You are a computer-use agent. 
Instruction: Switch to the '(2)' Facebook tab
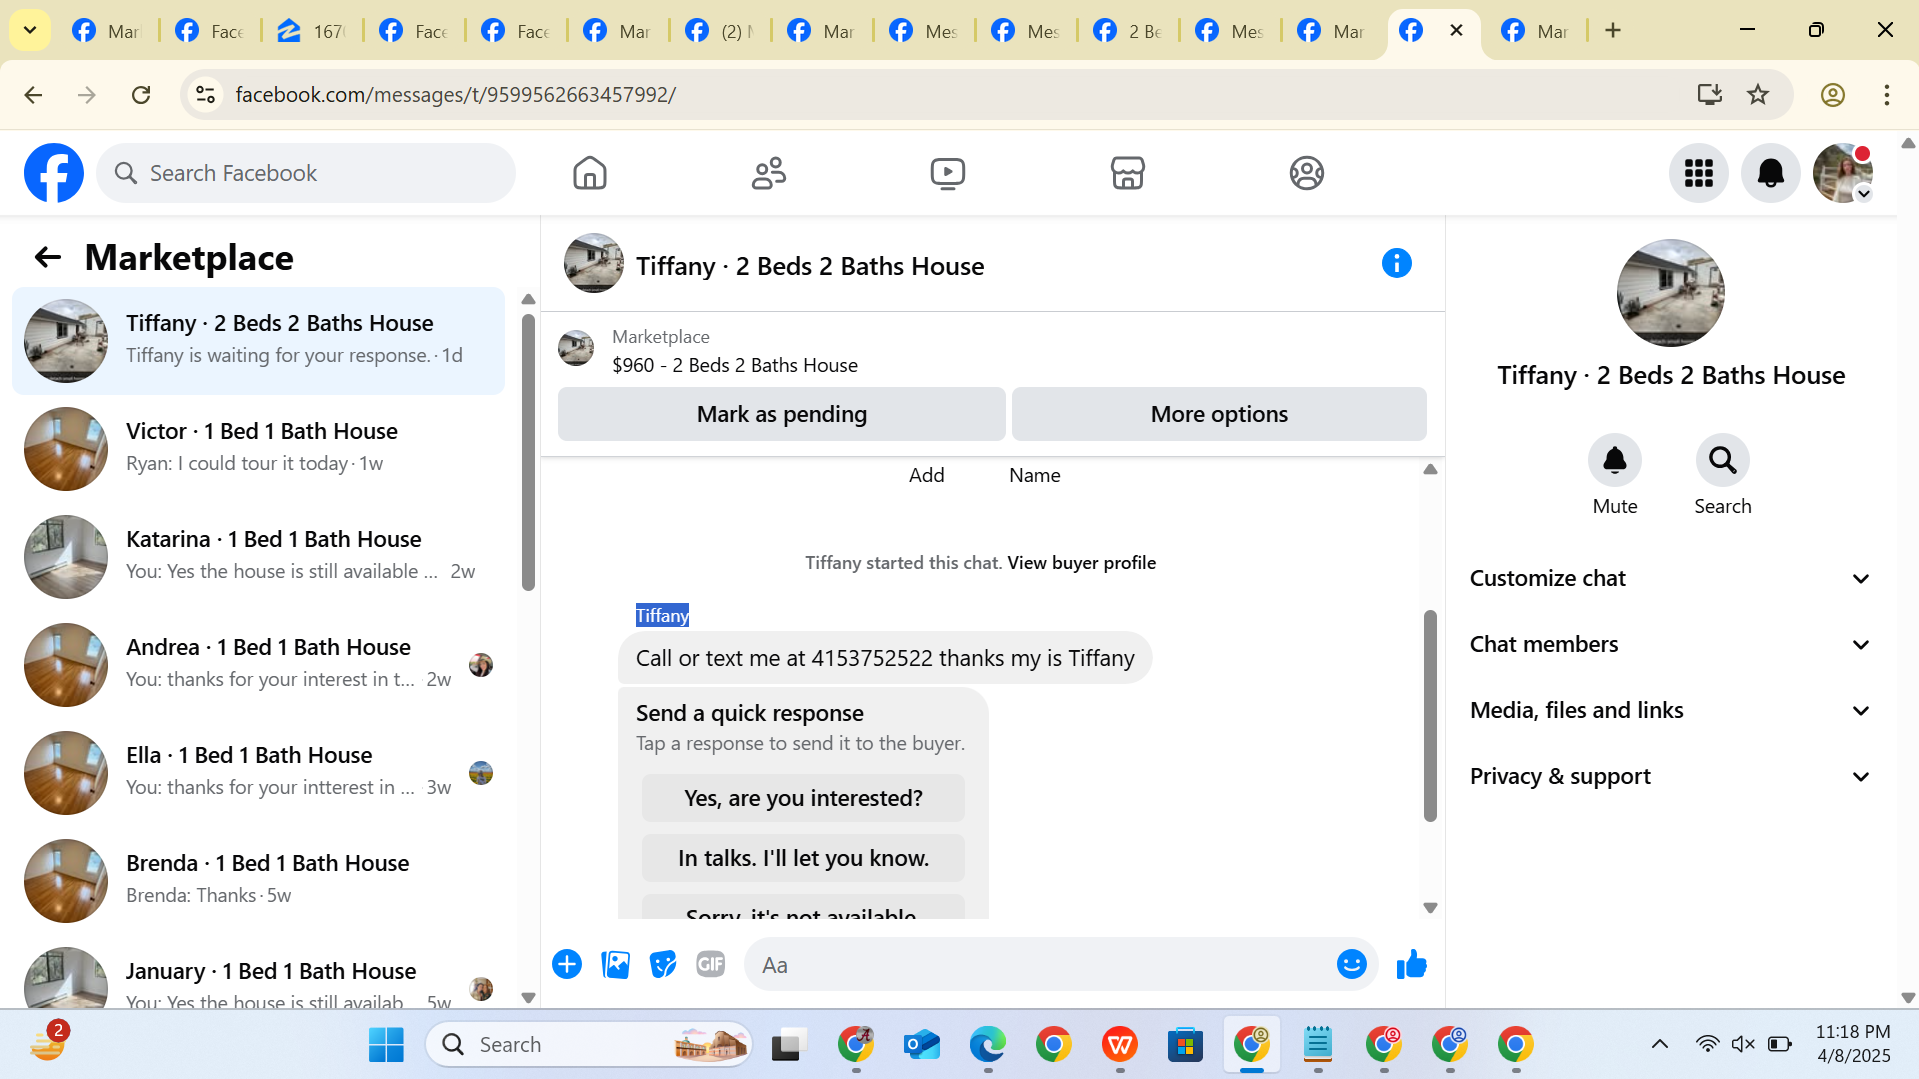tap(718, 31)
